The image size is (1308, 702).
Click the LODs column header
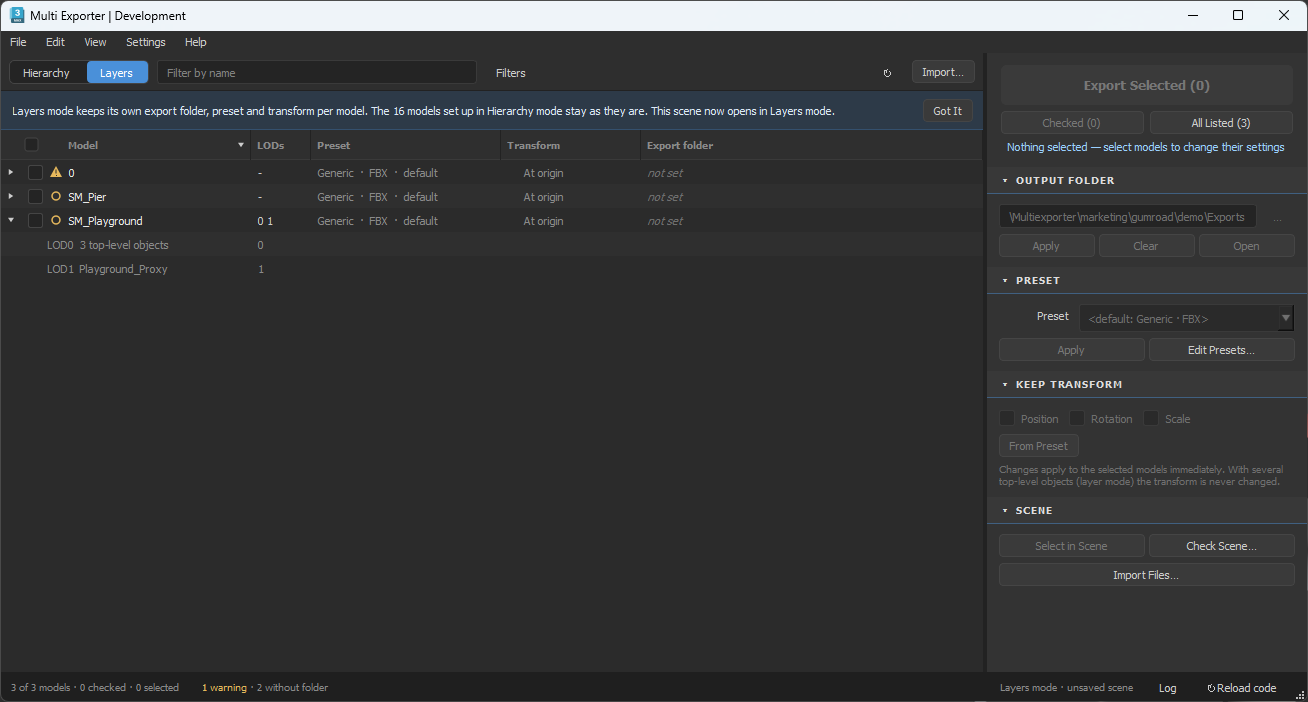(x=280, y=146)
